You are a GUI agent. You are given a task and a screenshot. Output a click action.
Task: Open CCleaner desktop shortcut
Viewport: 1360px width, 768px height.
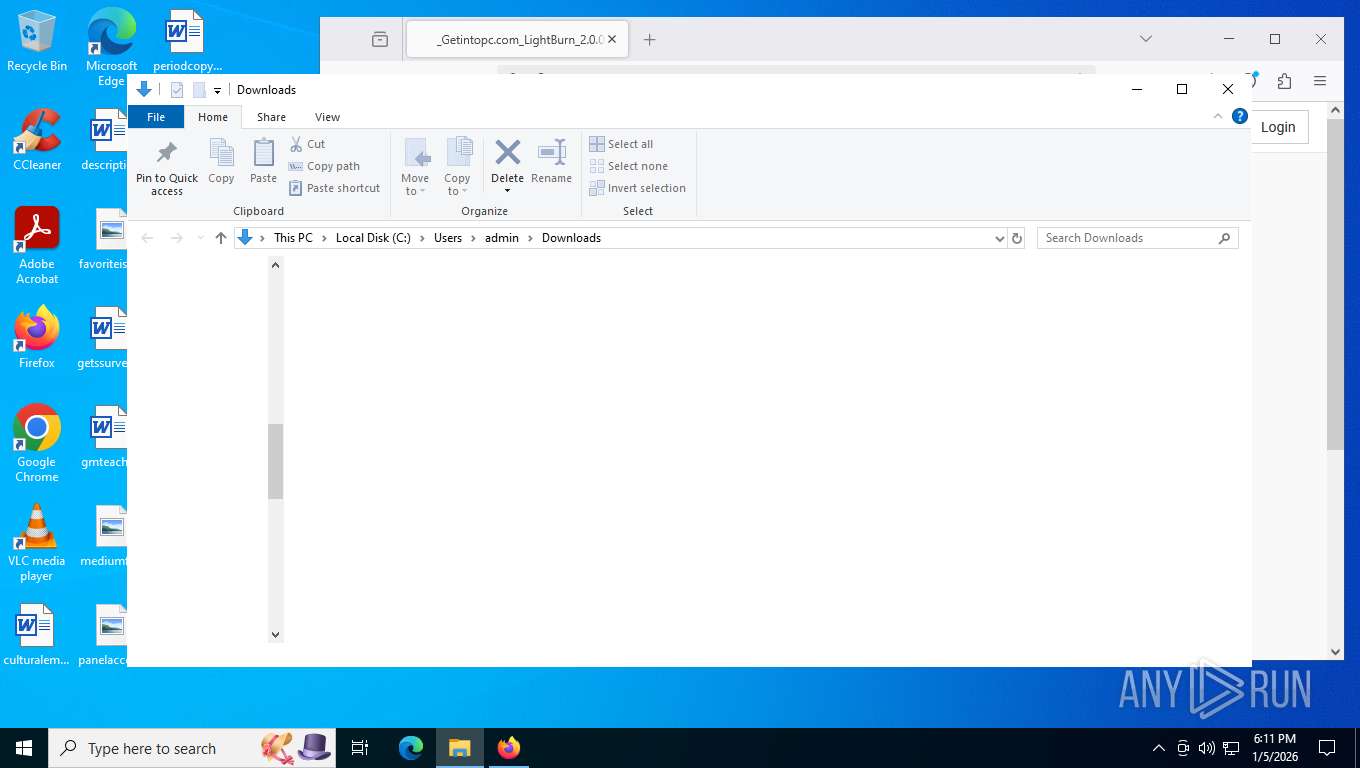[37, 140]
